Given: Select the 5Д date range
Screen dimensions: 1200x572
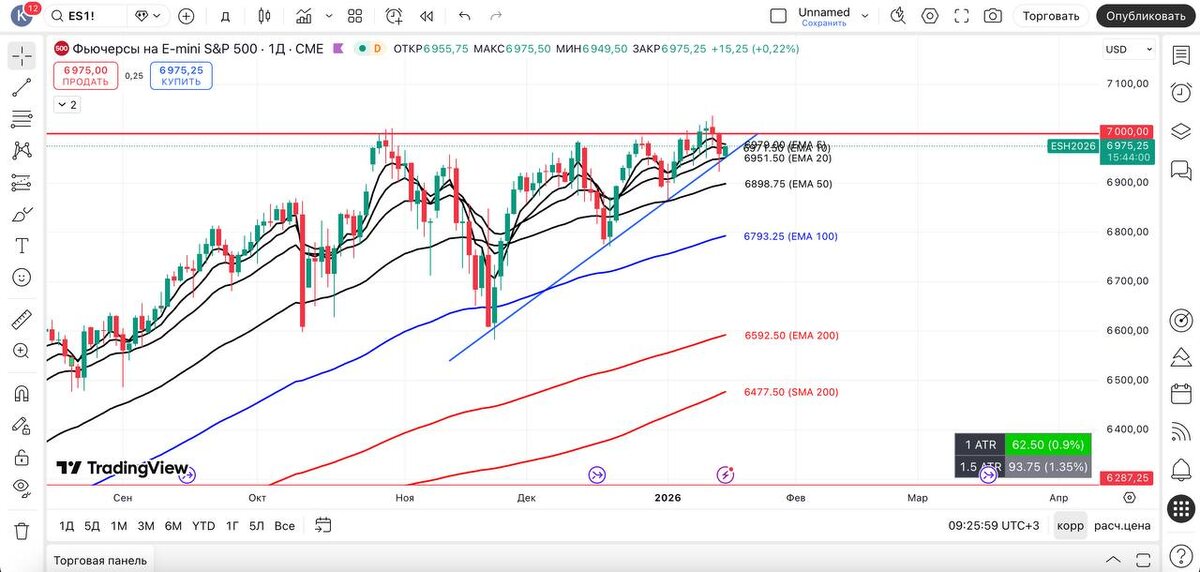Looking at the screenshot, I should pos(92,526).
